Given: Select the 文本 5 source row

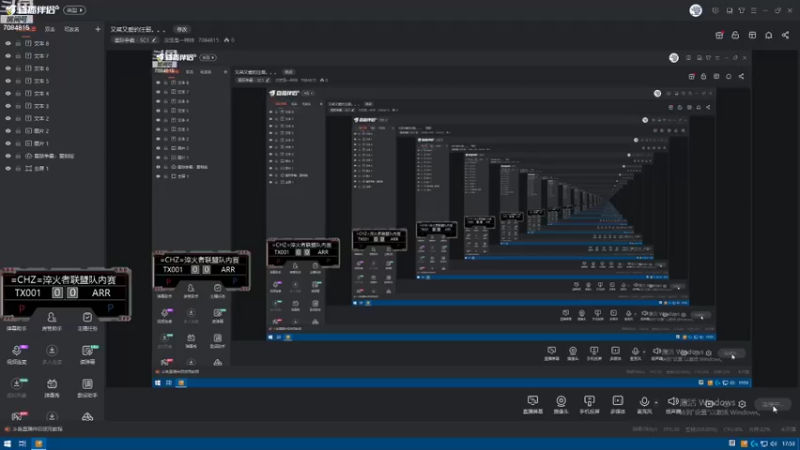Looking at the screenshot, I should 52,81.
